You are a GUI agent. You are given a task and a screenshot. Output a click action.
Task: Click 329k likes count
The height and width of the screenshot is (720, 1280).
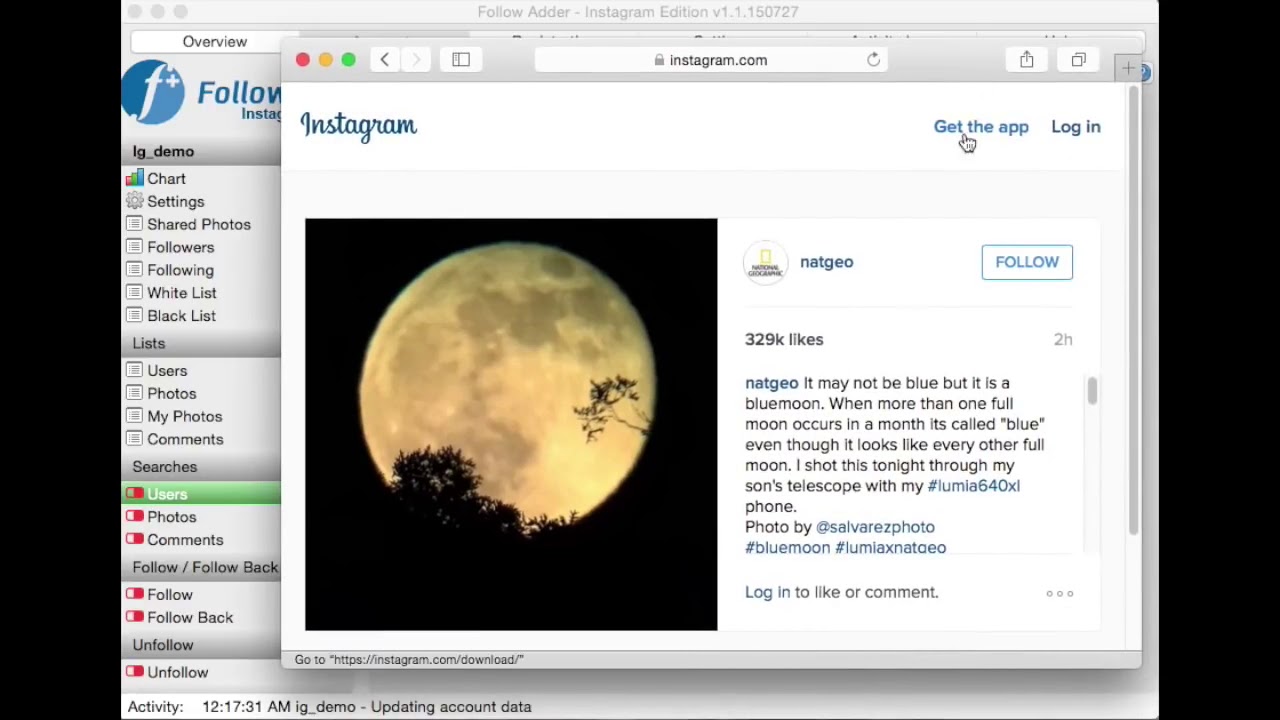coord(784,340)
